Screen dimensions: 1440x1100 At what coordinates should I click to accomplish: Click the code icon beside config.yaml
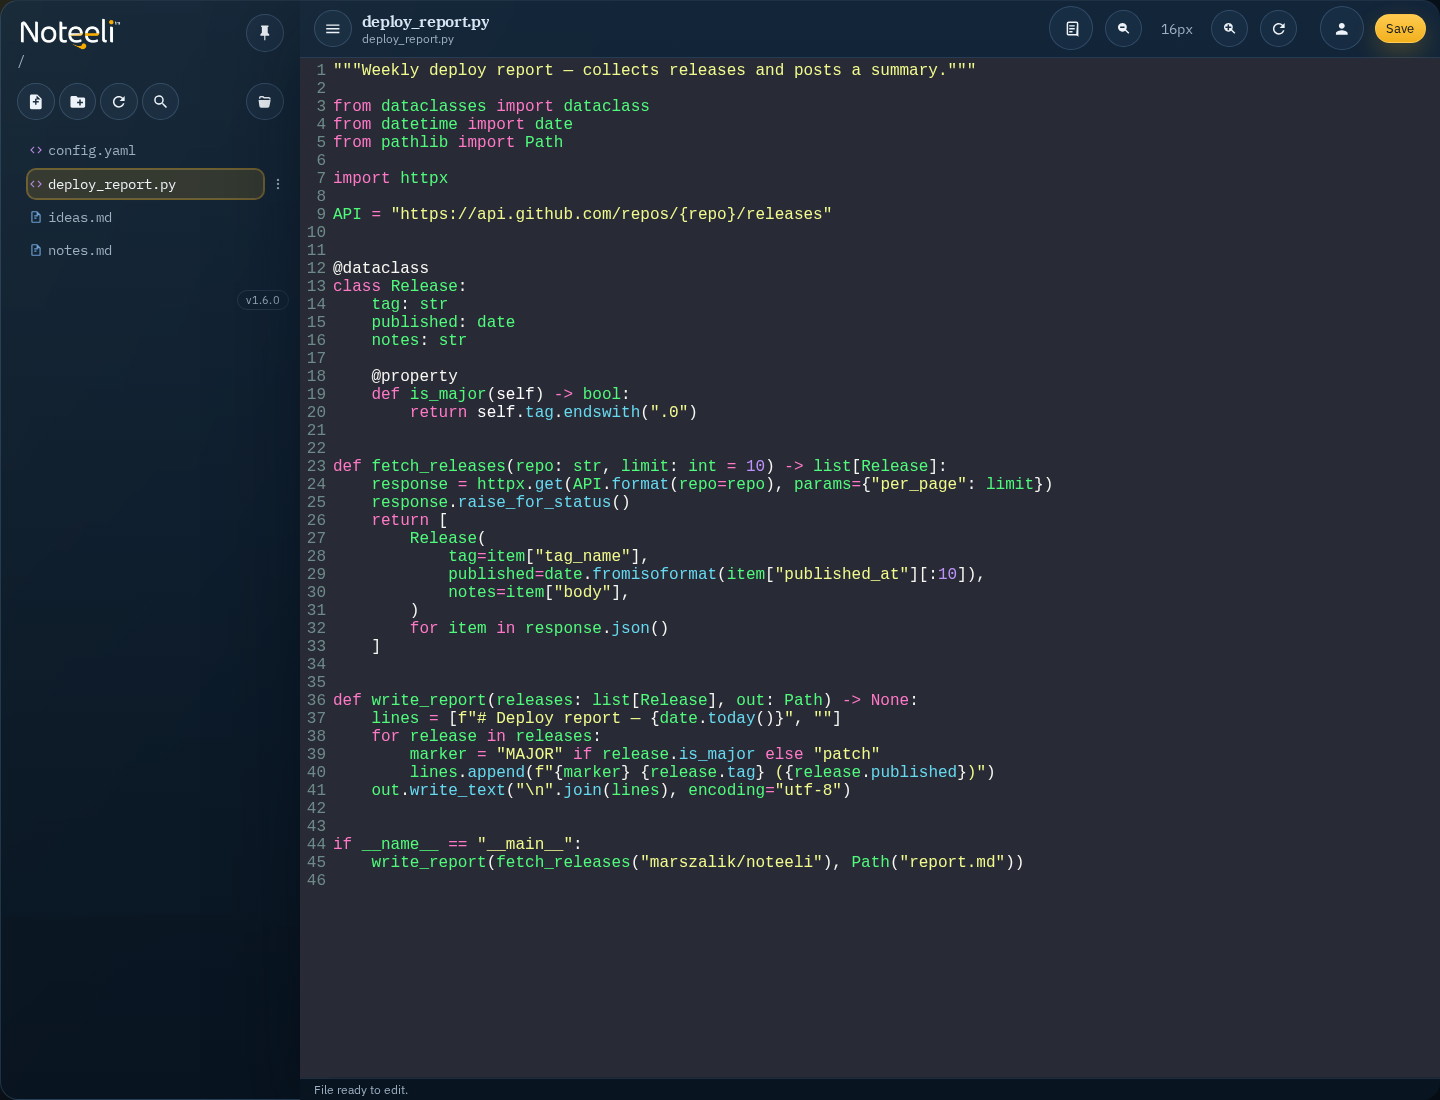tap(36, 150)
